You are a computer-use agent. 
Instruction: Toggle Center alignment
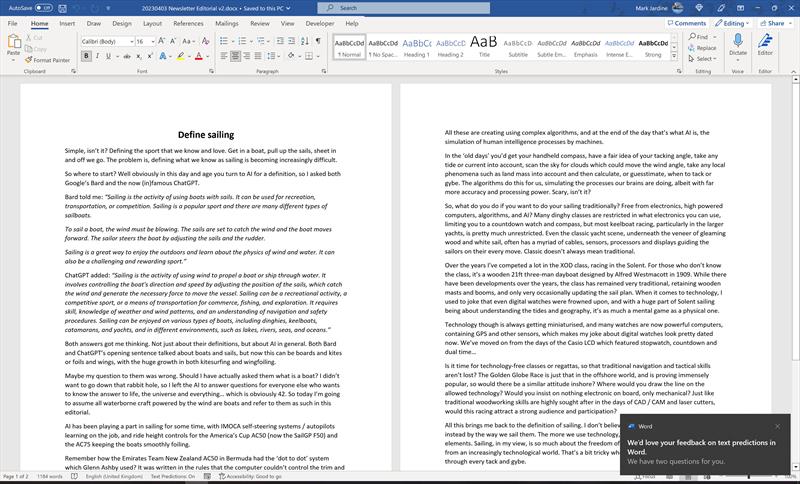(x=235, y=56)
